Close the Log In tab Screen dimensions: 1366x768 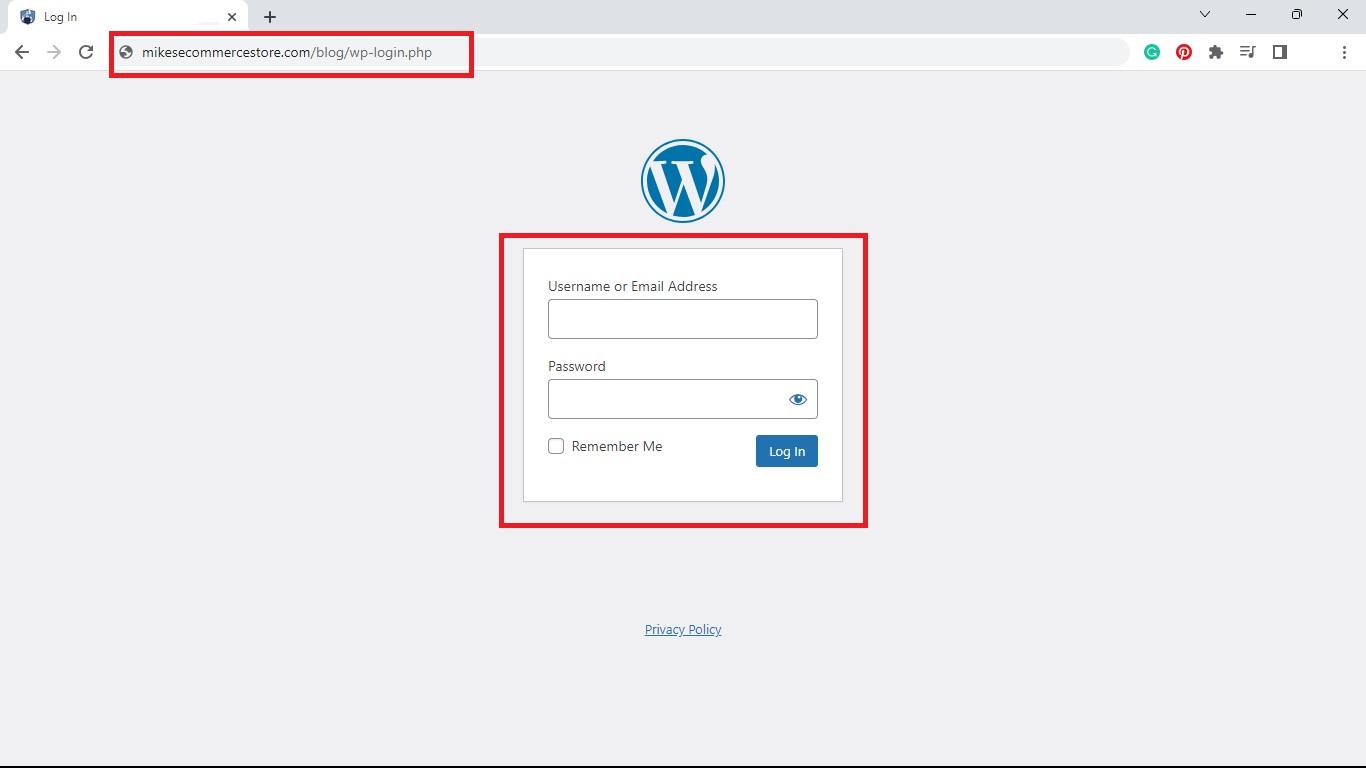tap(232, 17)
